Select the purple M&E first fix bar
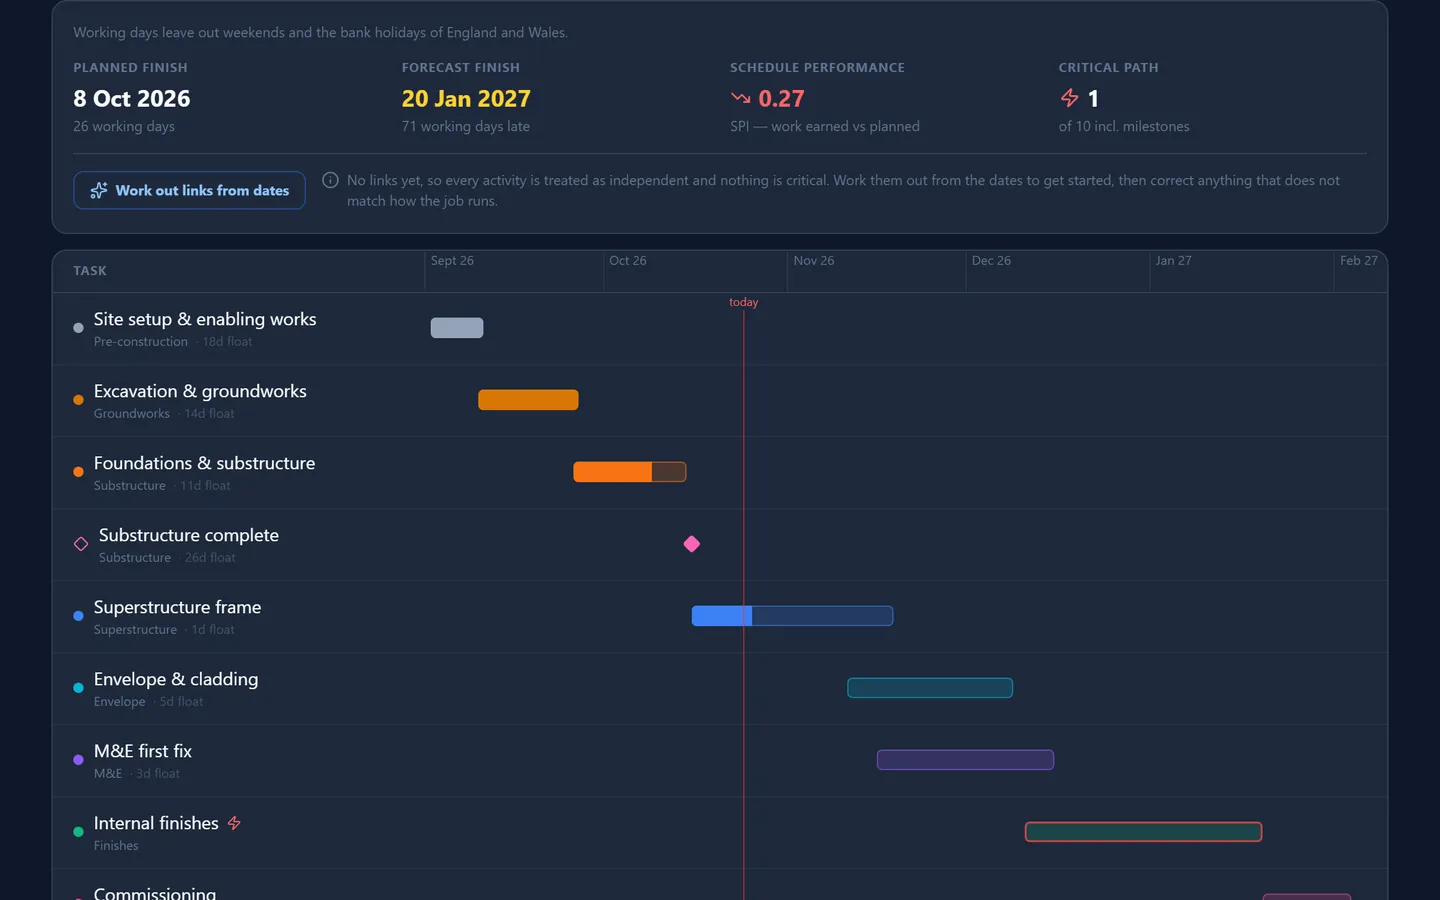1440x900 pixels. pos(965,760)
